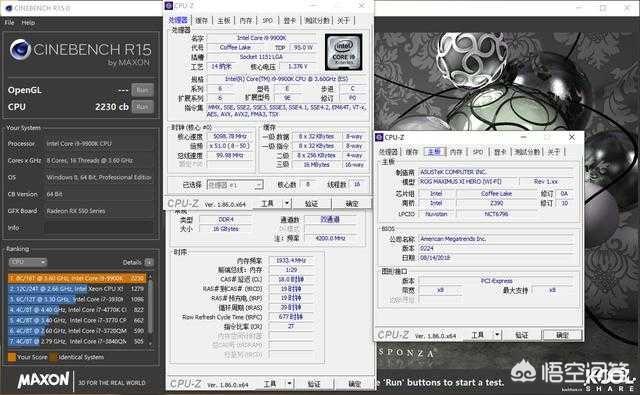Click the Identical System legend swatch
The image size is (640, 395).
[53, 357]
